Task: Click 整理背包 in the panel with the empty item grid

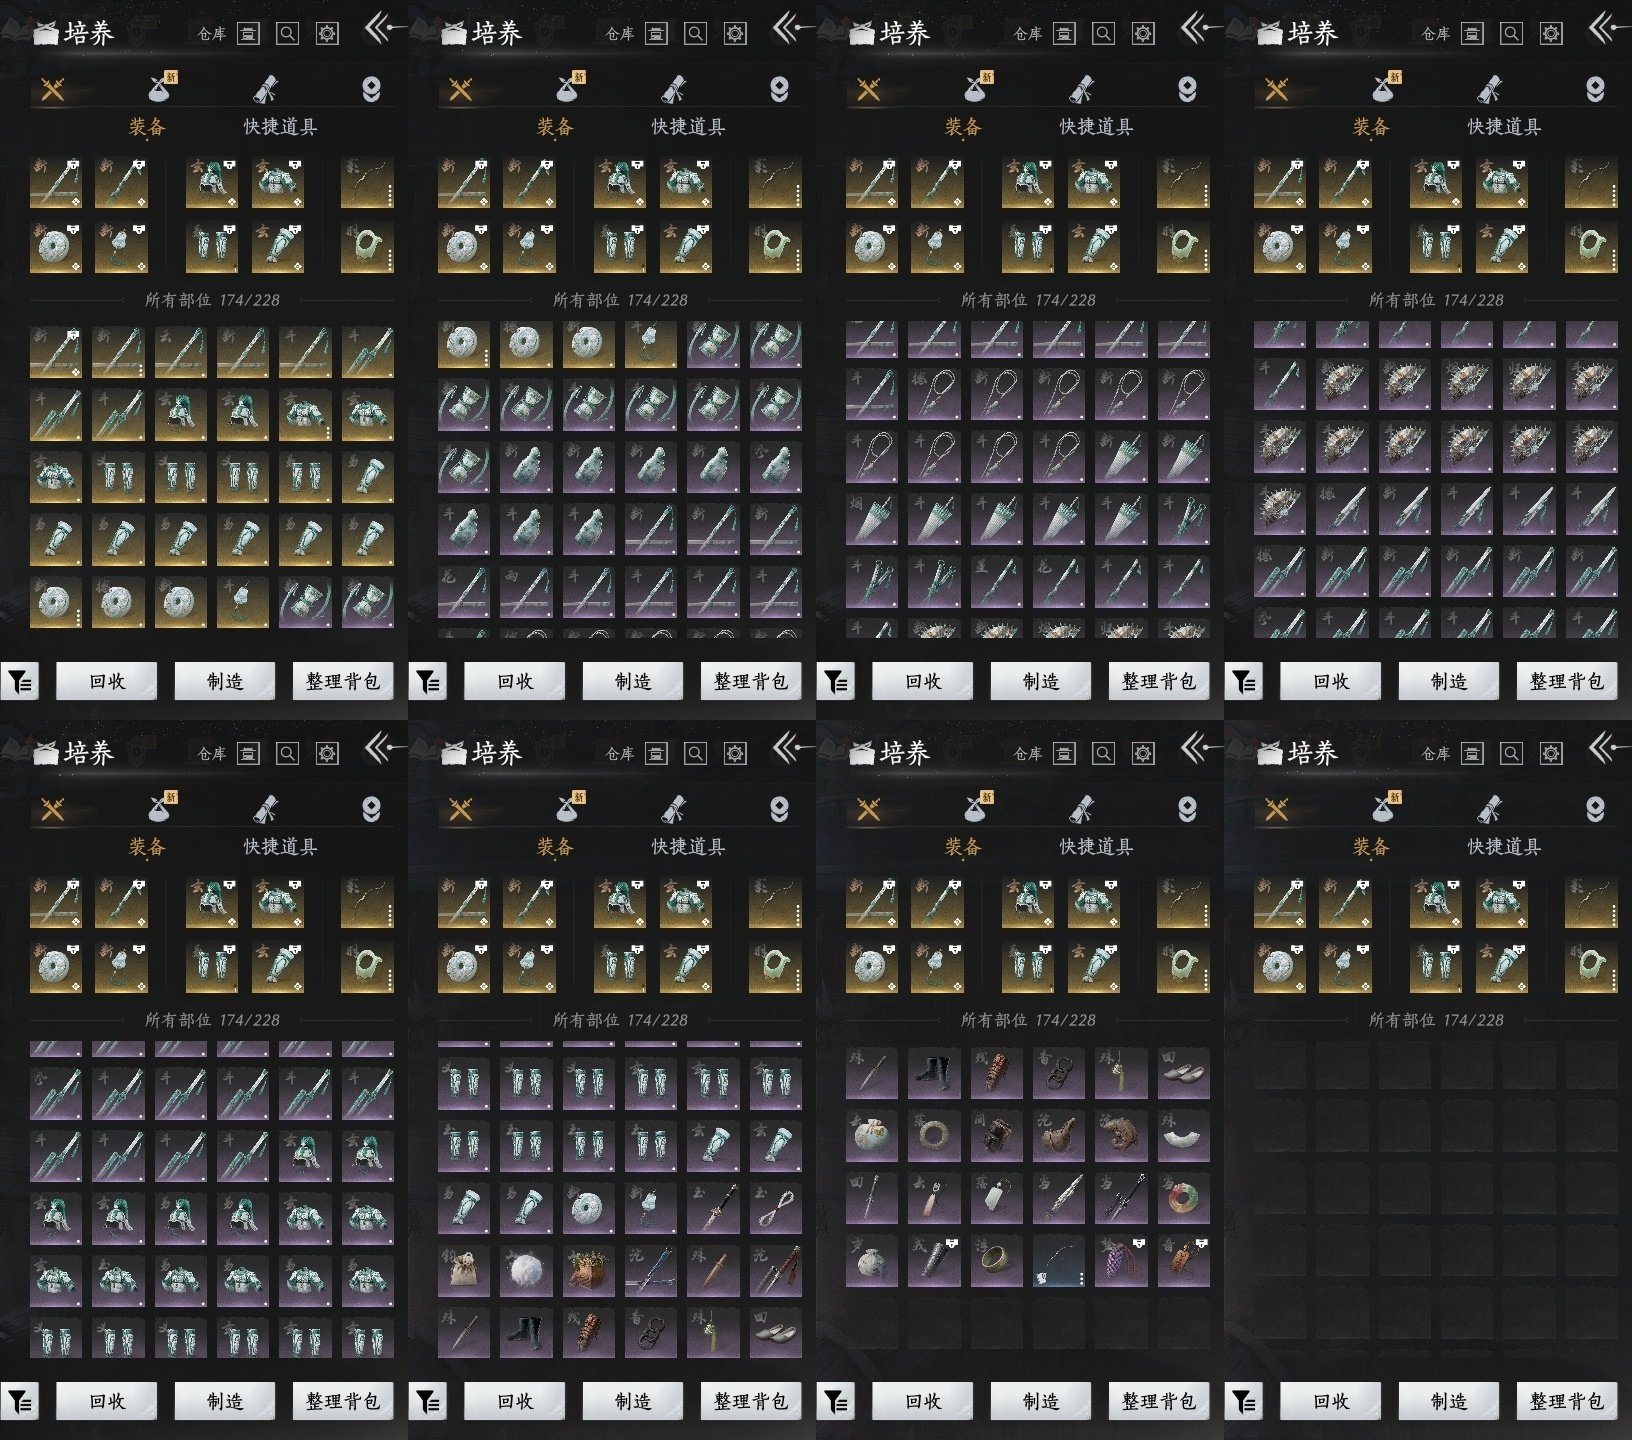Action: click(1566, 1401)
